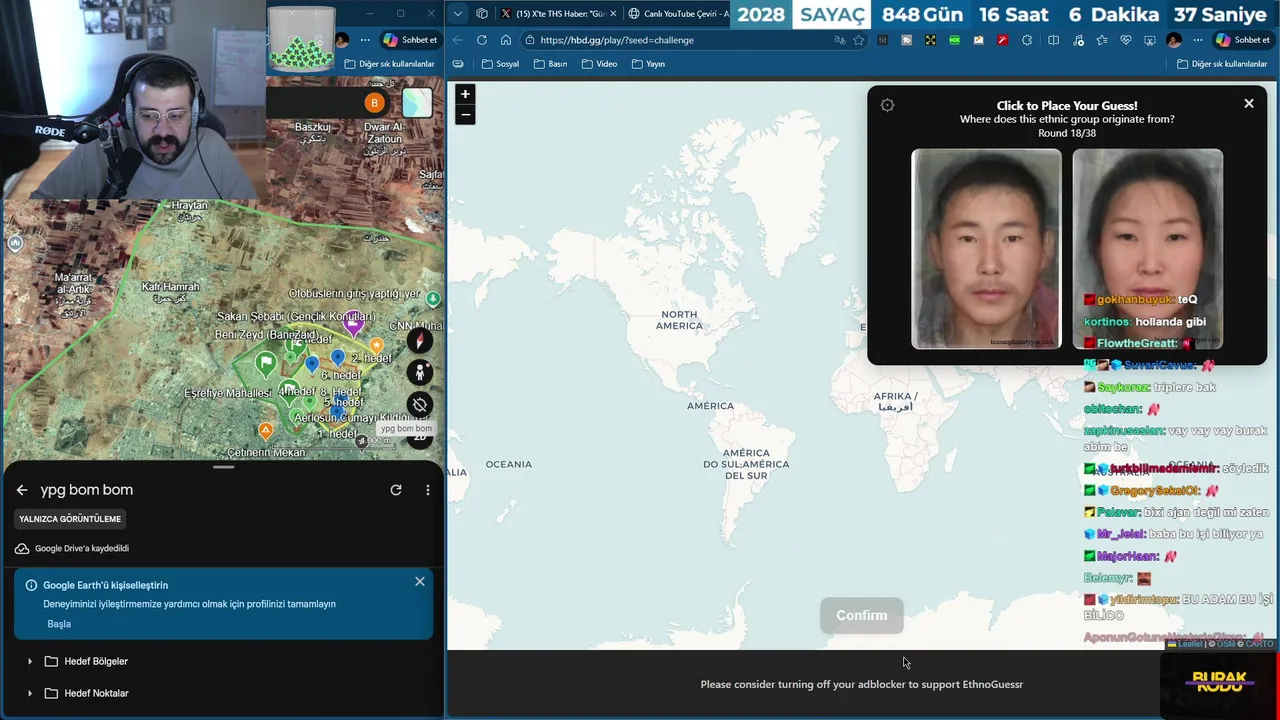Open the browser Workspaces icon
This screenshot has width=1280, height=720.
(x=482, y=13)
